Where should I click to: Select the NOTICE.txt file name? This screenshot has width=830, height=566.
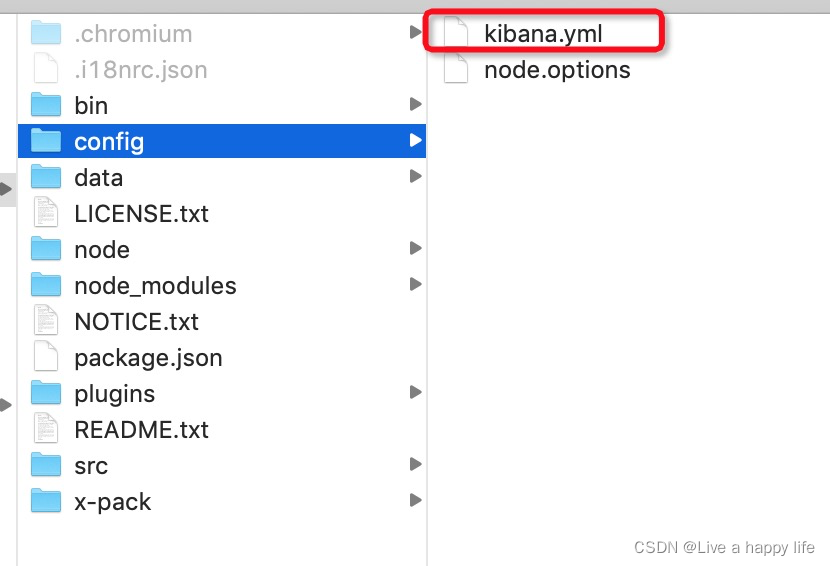136,321
